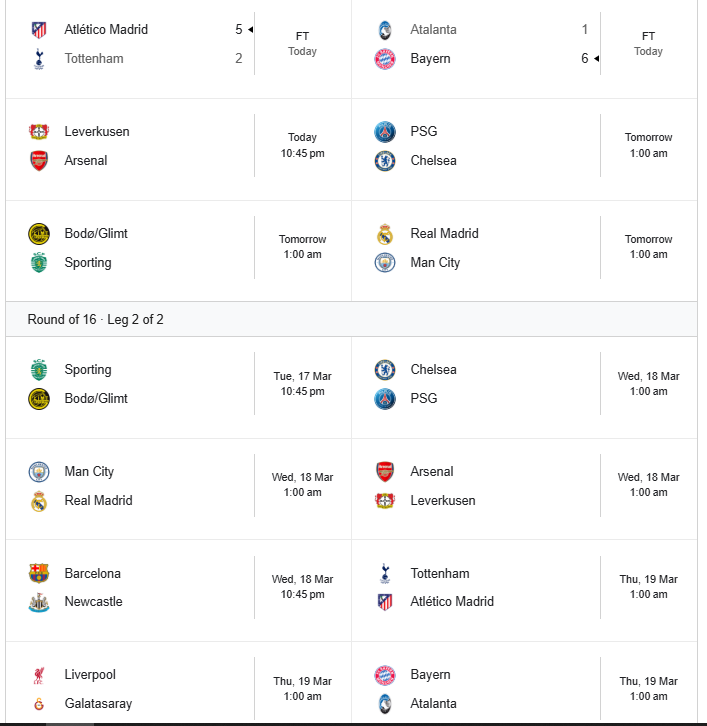Open the Liverpool team name link

click(90, 675)
